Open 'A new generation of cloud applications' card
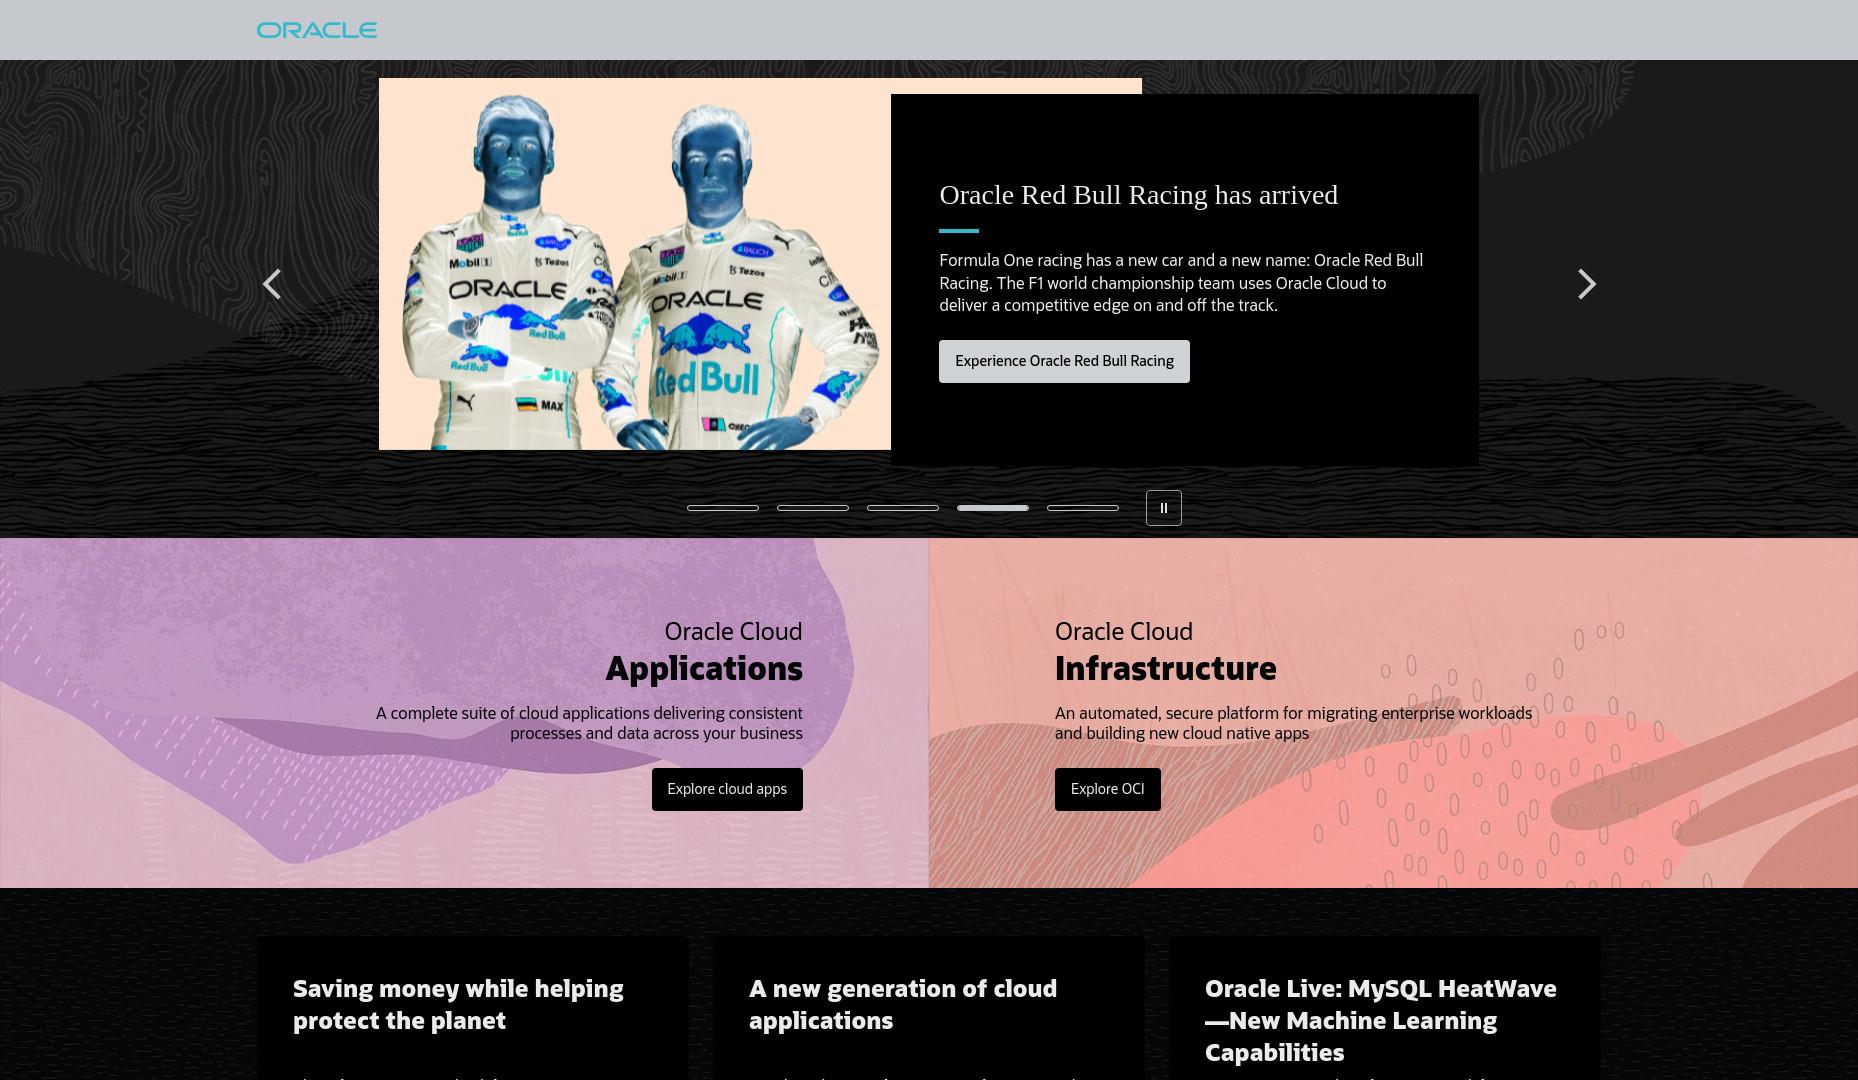This screenshot has width=1858, height=1080. point(929,1008)
